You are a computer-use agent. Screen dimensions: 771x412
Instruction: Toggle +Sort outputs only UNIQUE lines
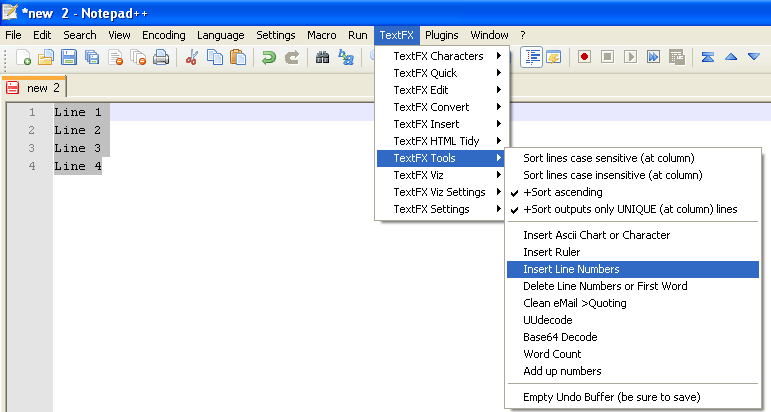point(630,209)
